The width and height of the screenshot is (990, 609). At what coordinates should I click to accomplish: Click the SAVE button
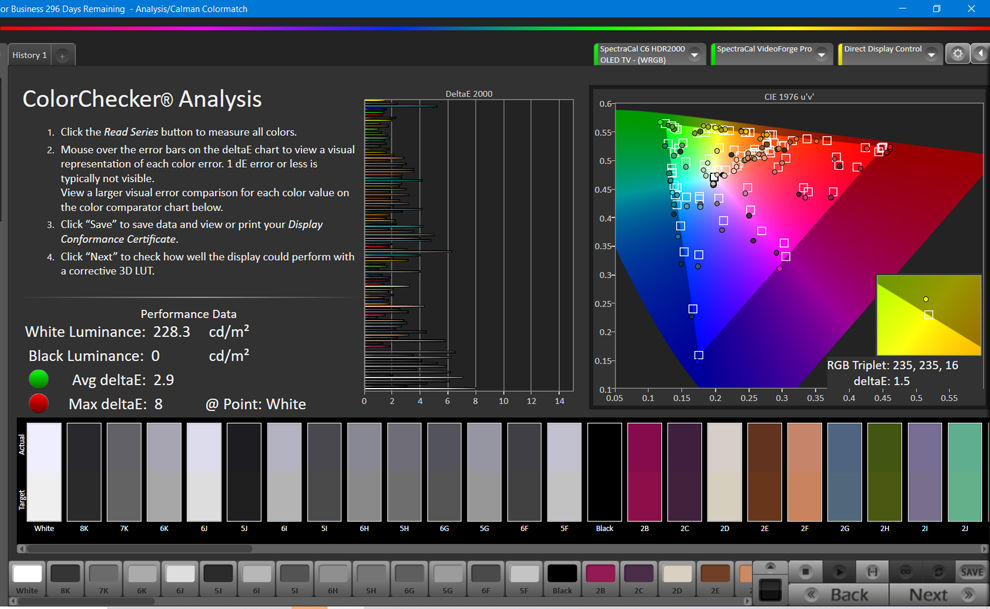(x=972, y=572)
